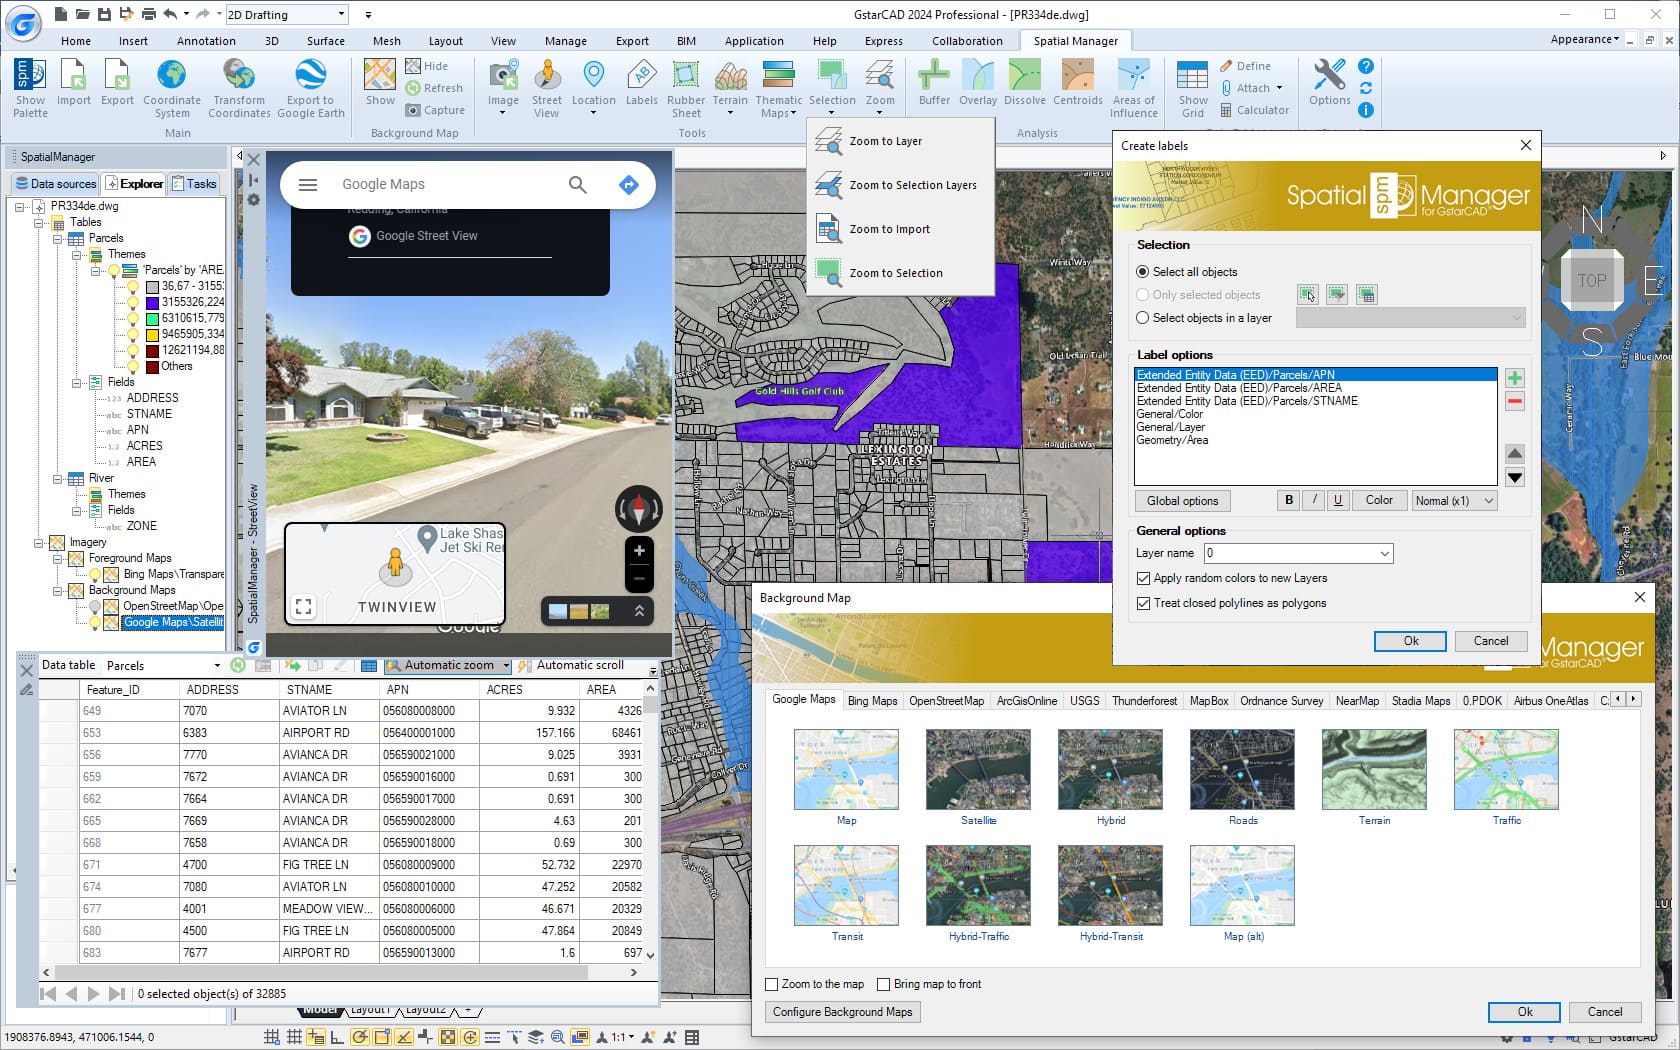Select the 'Select all objects' radio button
This screenshot has height=1050, width=1680.
pyautogui.click(x=1142, y=272)
